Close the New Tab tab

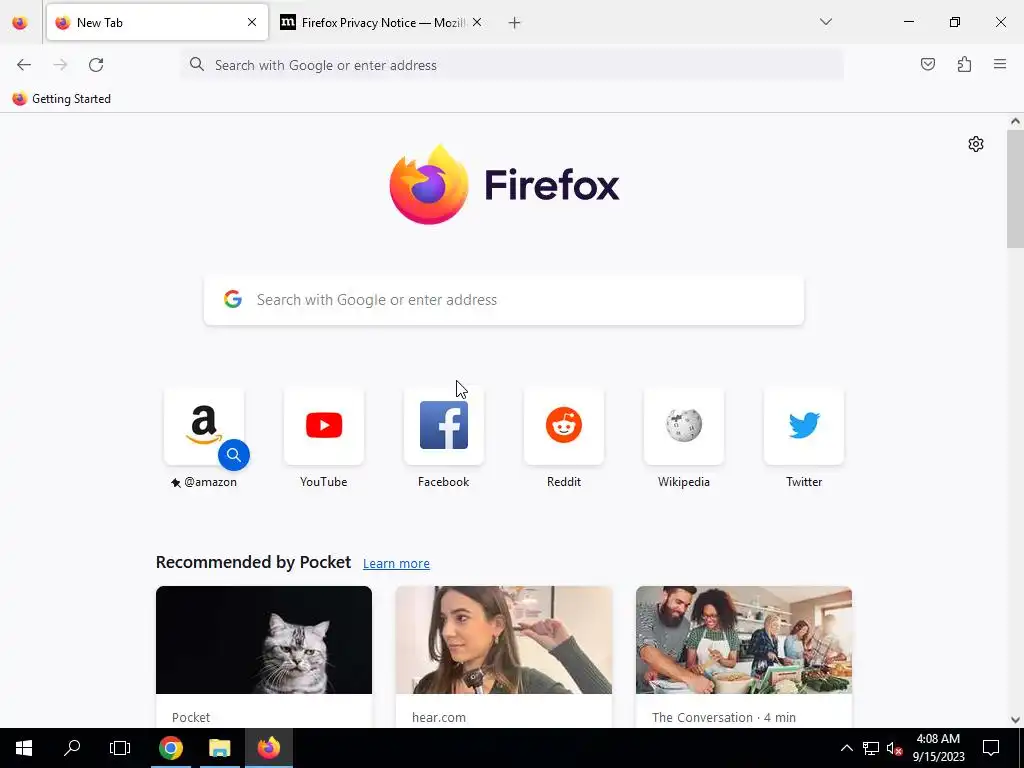[x=252, y=22]
